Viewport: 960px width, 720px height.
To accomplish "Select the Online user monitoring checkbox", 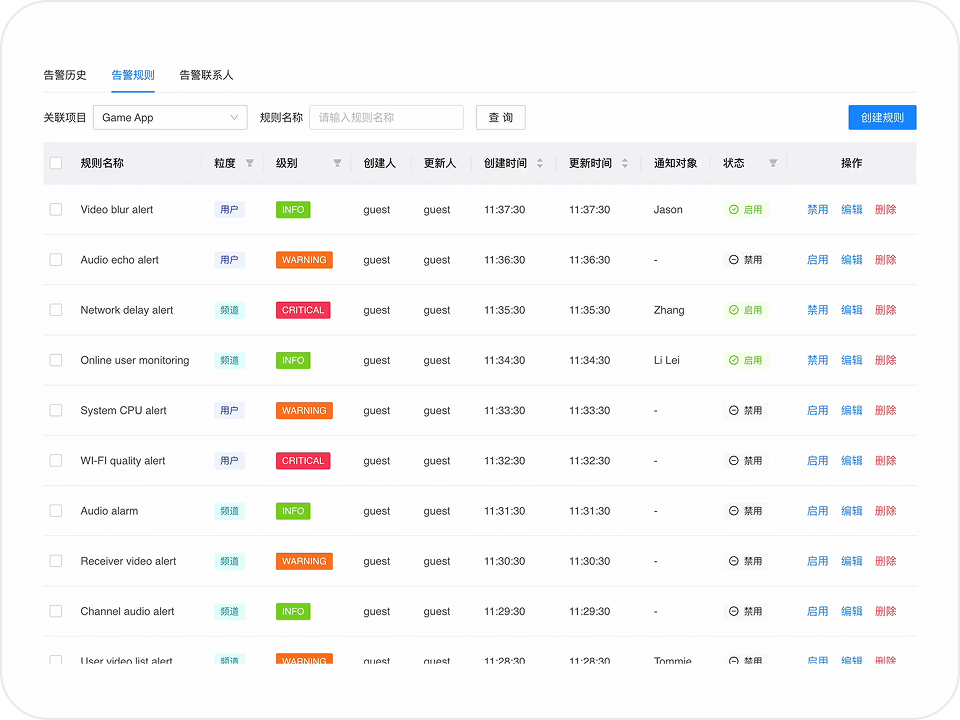I will 56,360.
